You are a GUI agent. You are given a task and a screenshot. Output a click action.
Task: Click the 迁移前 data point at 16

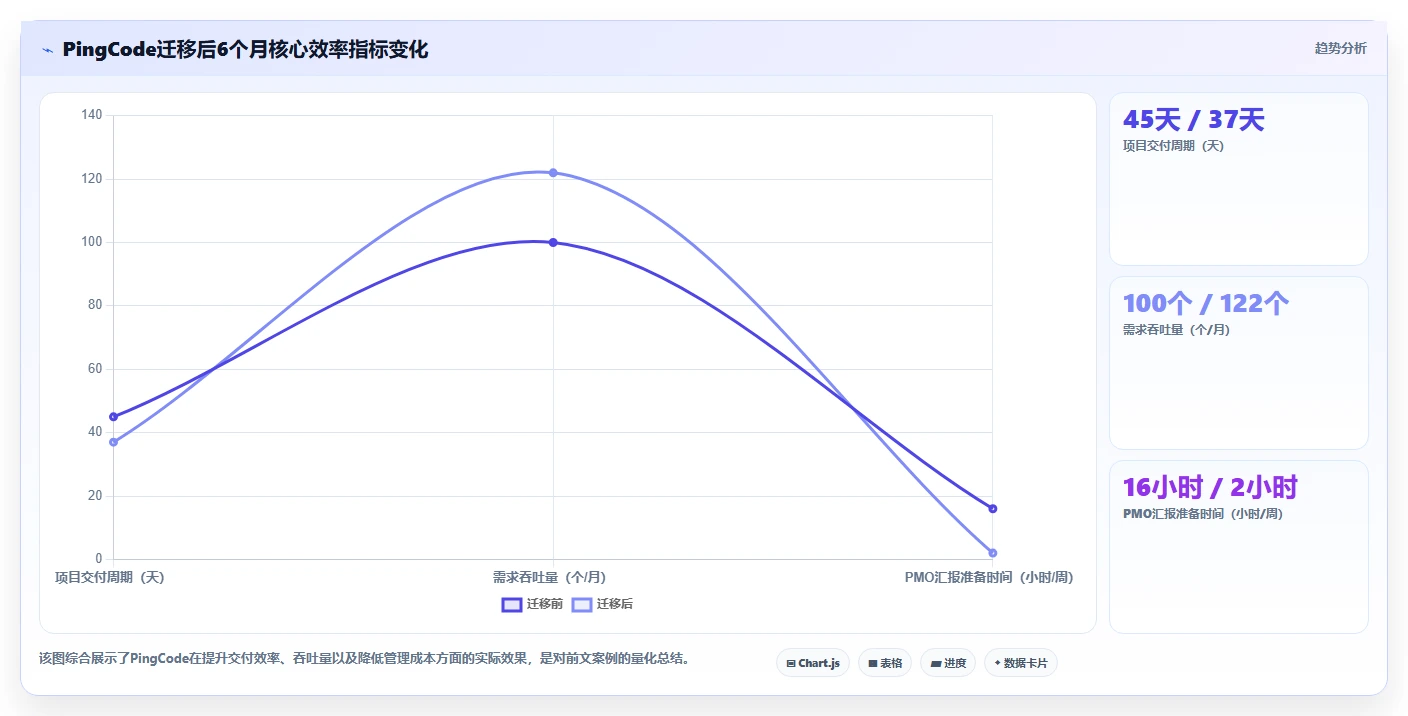[x=993, y=509]
